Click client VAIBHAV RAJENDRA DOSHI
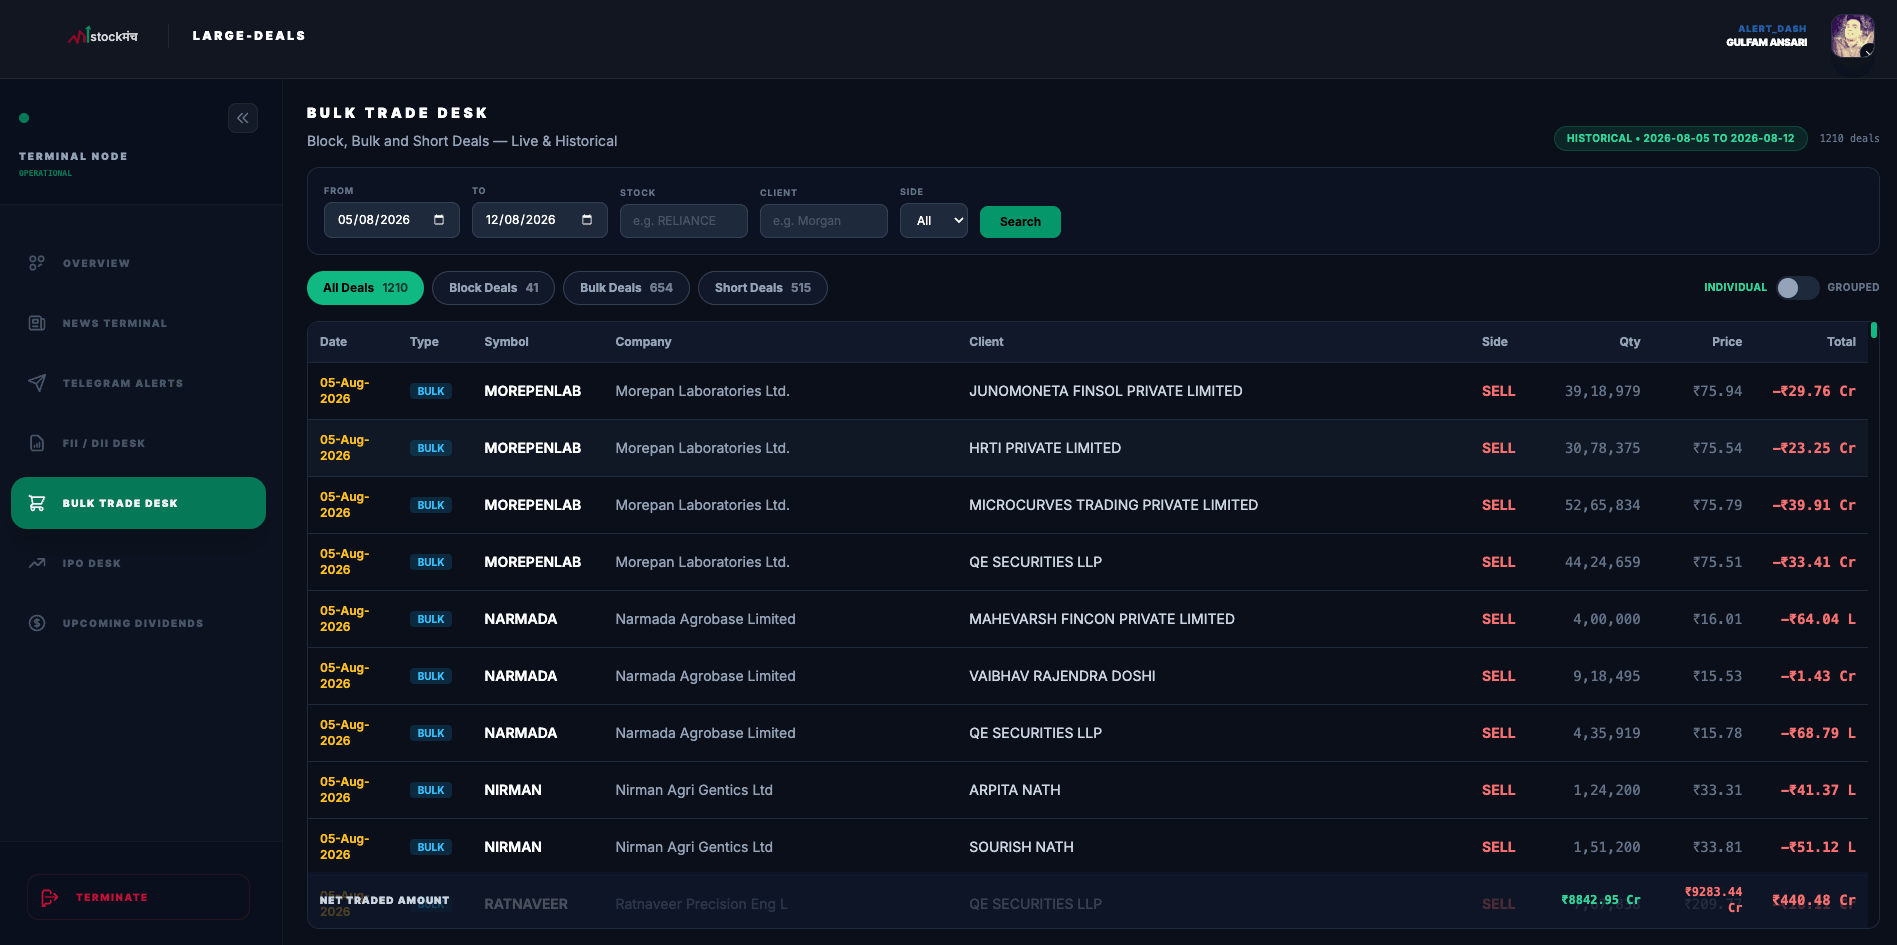 click(x=1062, y=676)
